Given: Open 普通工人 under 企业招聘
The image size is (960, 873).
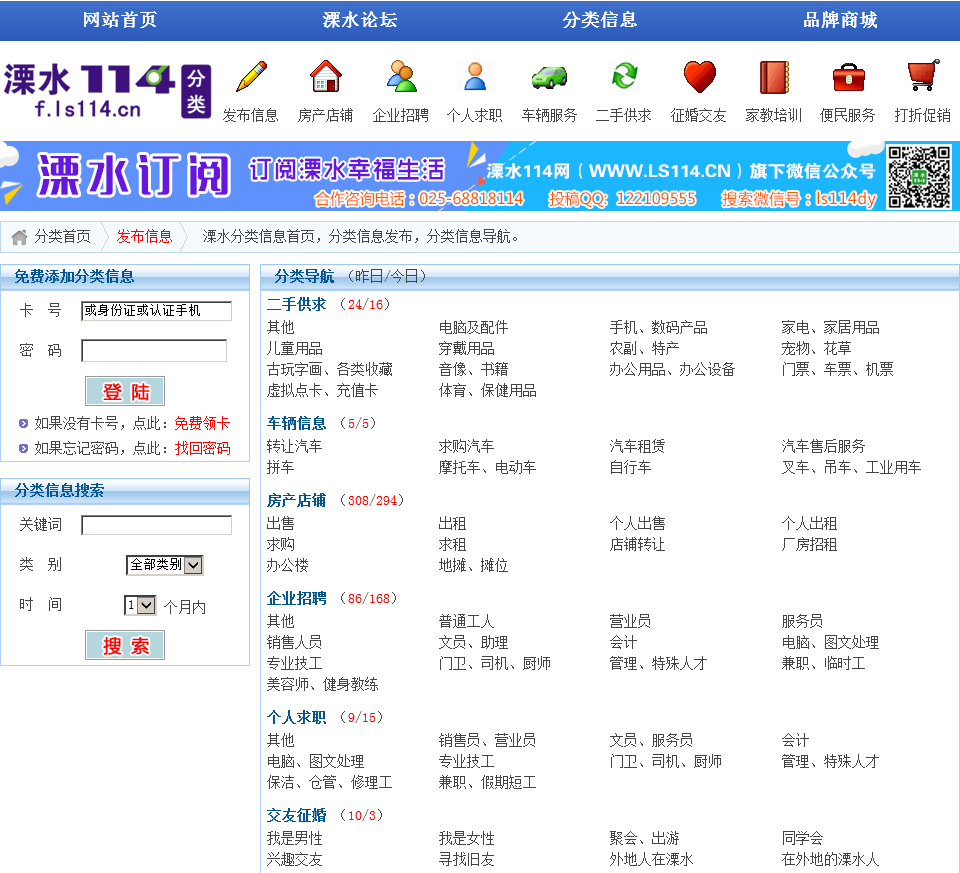Looking at the screenshot, I should (x=467, y=621).
